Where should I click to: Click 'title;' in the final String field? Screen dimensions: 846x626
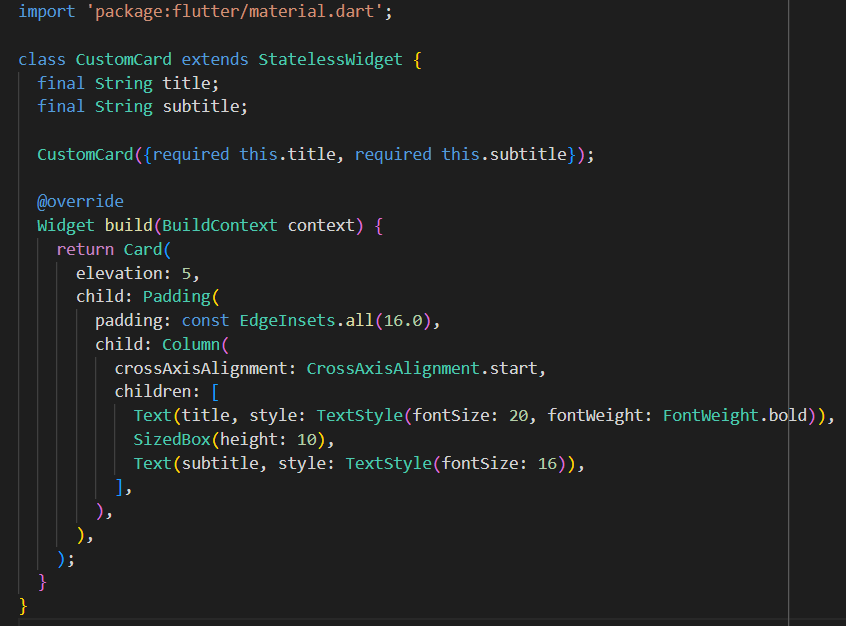[x=190, y=83]
